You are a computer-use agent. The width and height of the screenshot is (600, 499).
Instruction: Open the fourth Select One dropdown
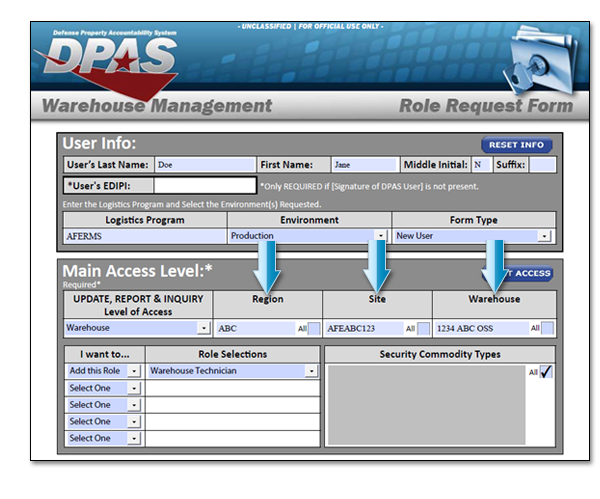(104, 438)
